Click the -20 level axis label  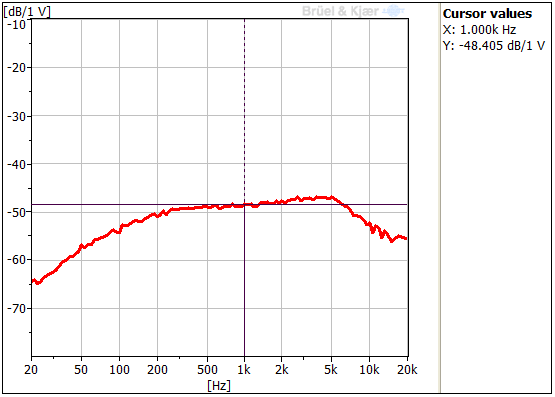(17, 67)
